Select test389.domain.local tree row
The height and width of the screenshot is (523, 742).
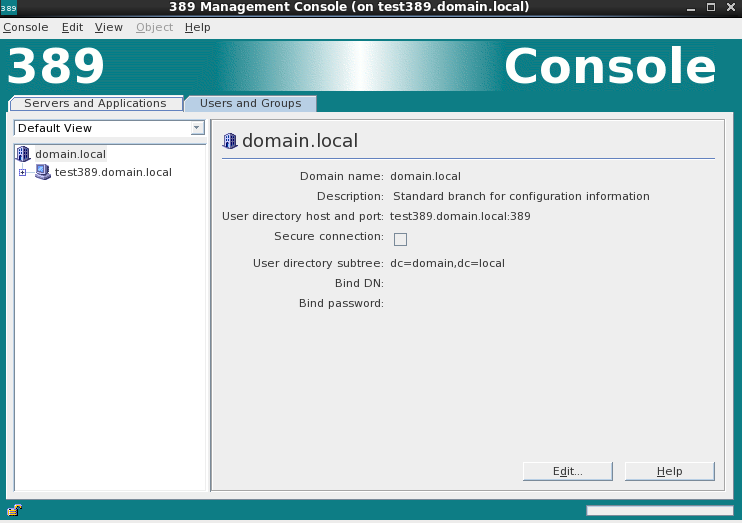(113, 172)
